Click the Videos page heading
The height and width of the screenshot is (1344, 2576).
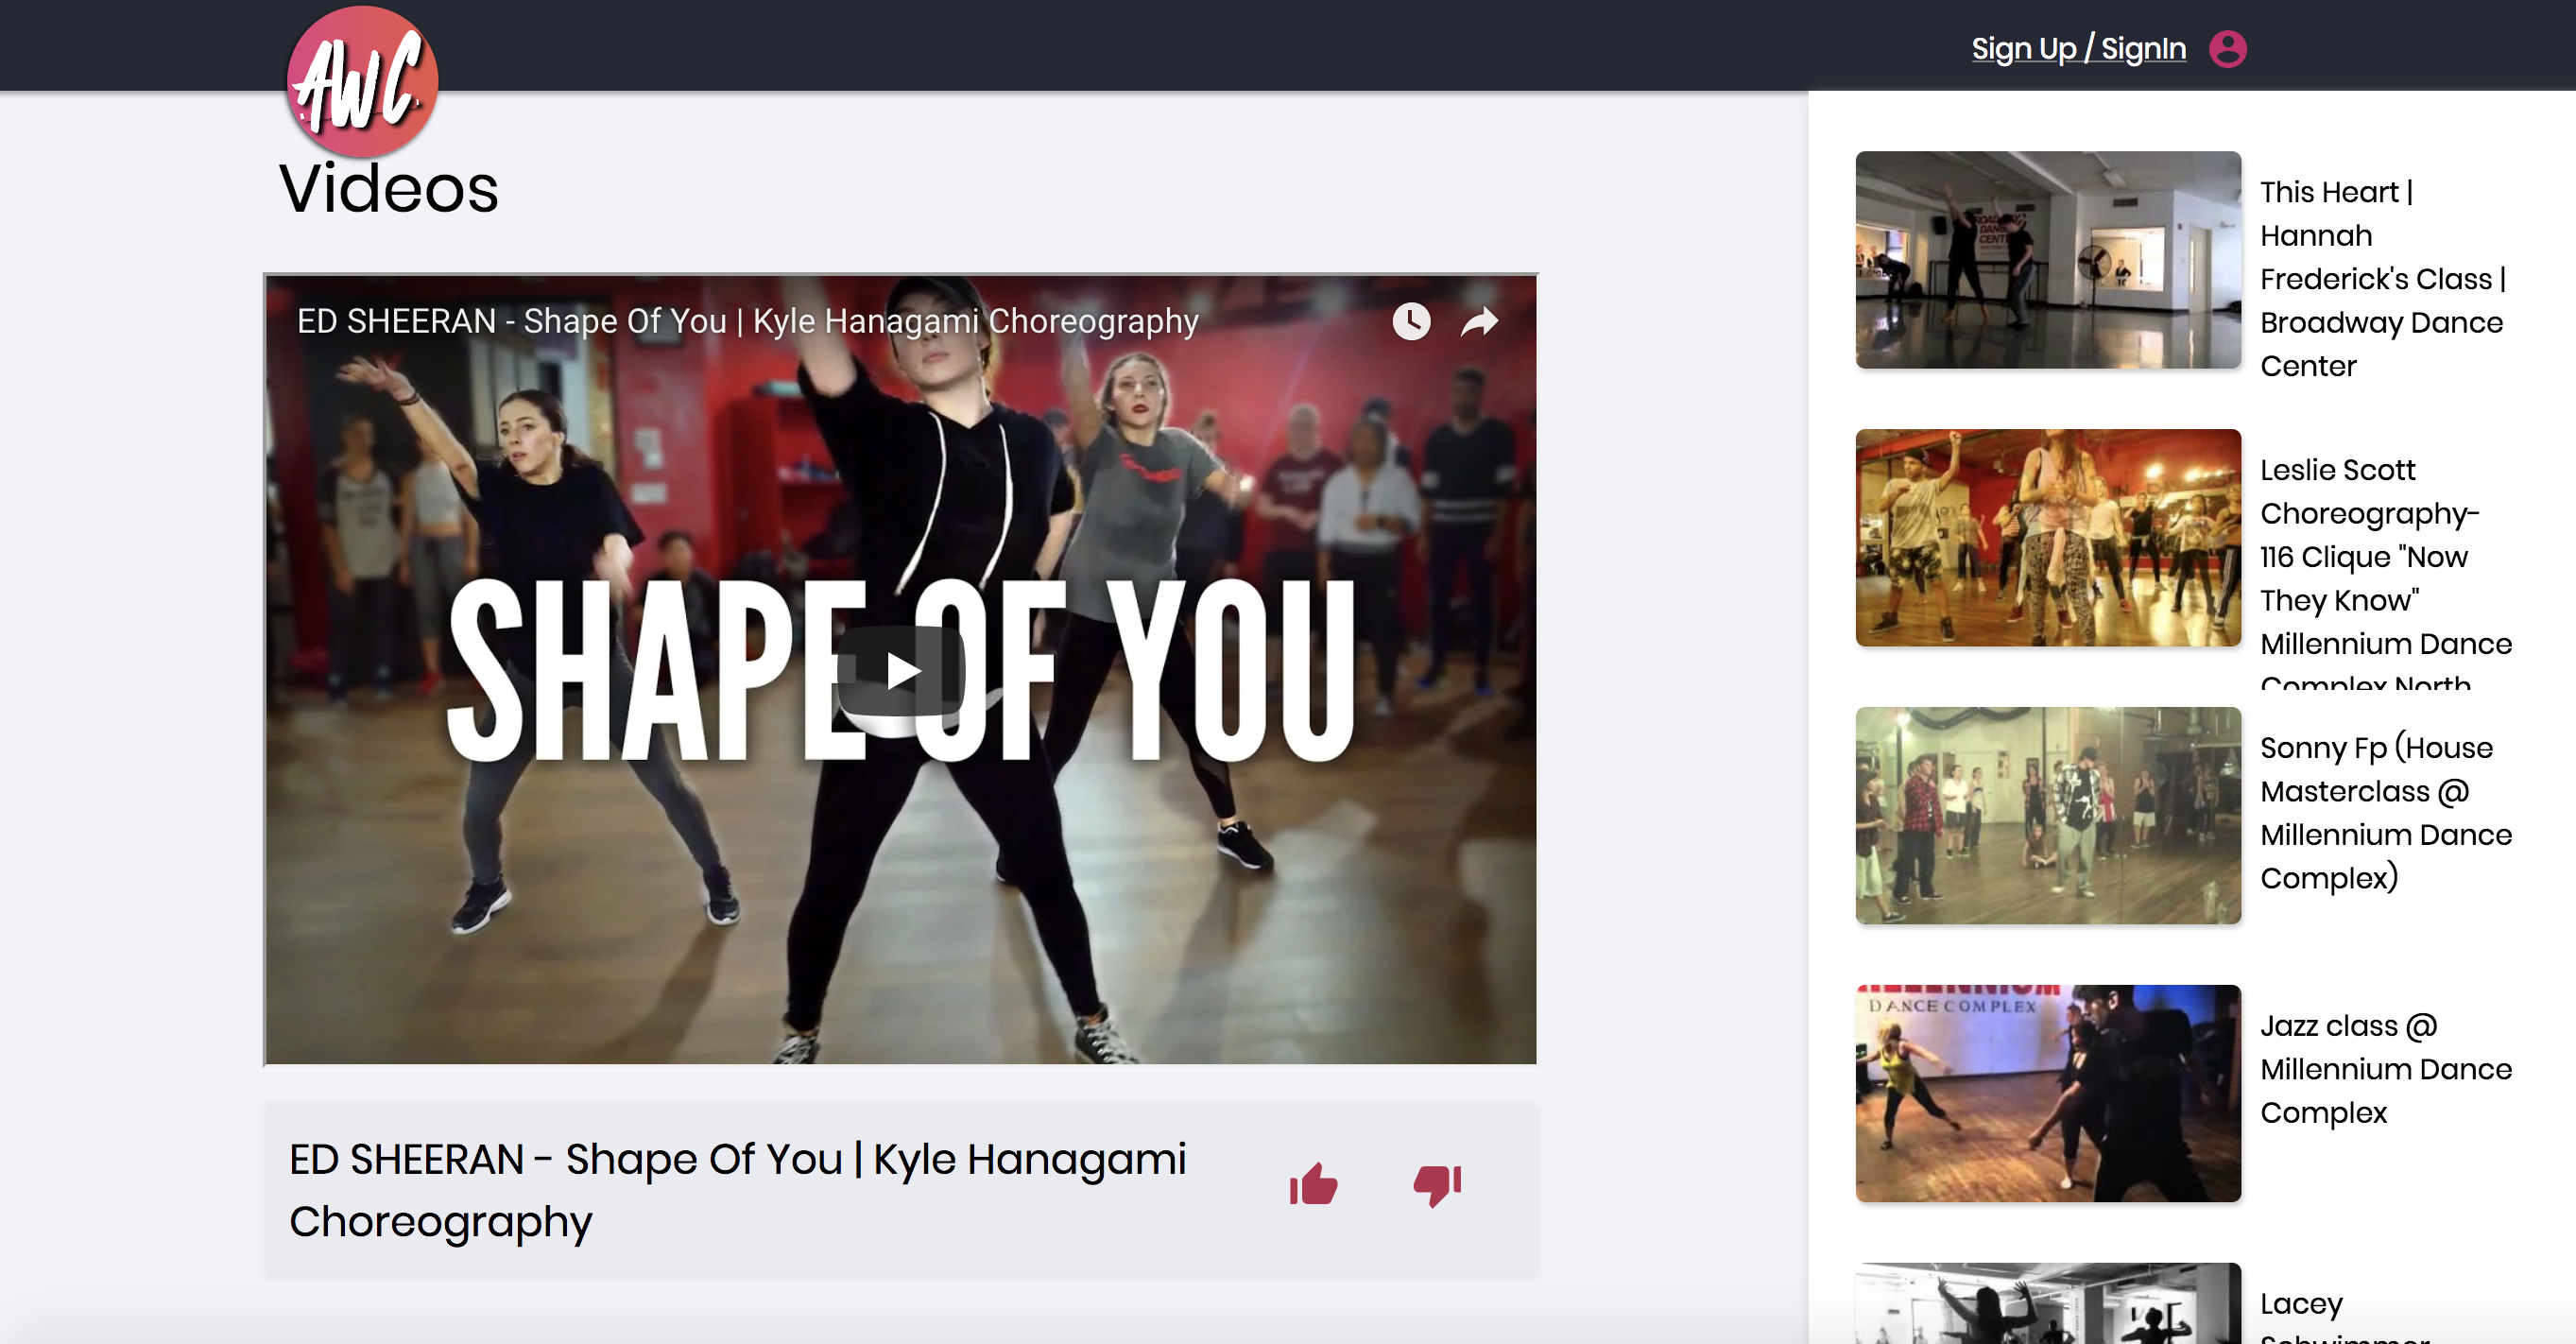(388, 188)
